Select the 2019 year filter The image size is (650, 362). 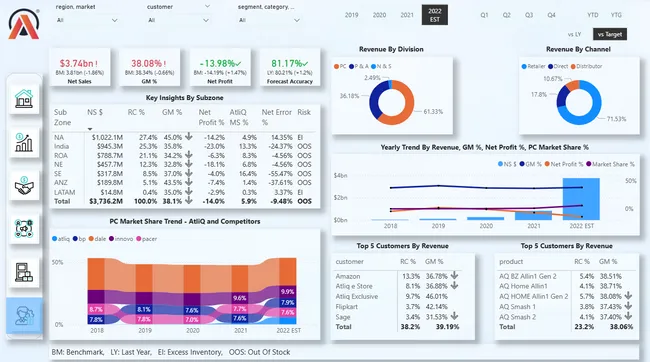(352, 15)
